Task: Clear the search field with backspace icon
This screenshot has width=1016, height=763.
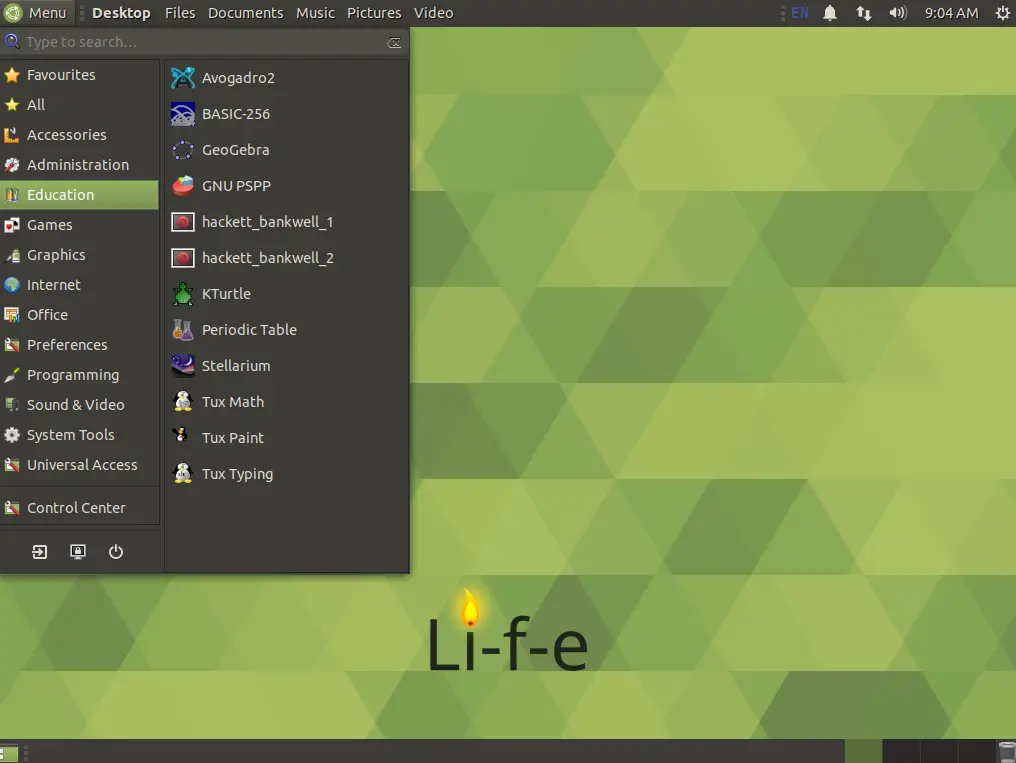Action: 394,43
